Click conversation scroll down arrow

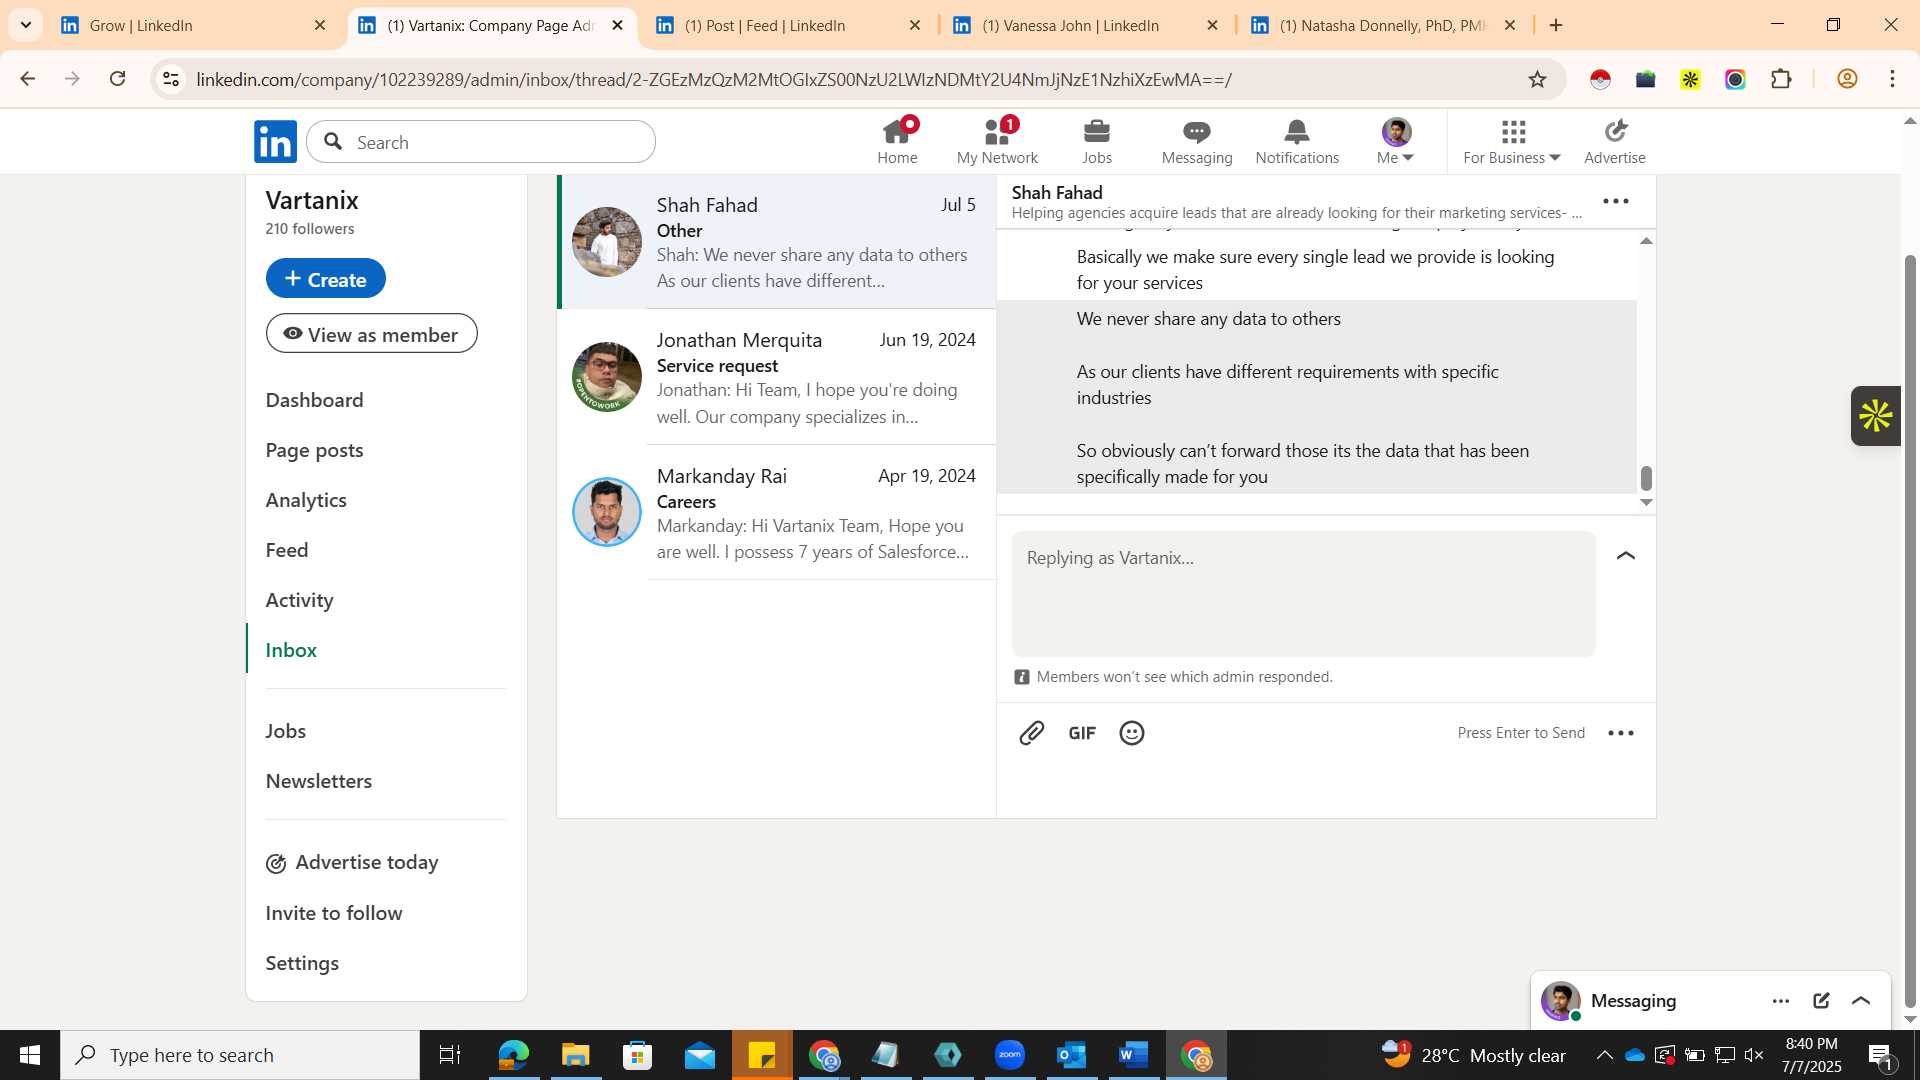1646,502
